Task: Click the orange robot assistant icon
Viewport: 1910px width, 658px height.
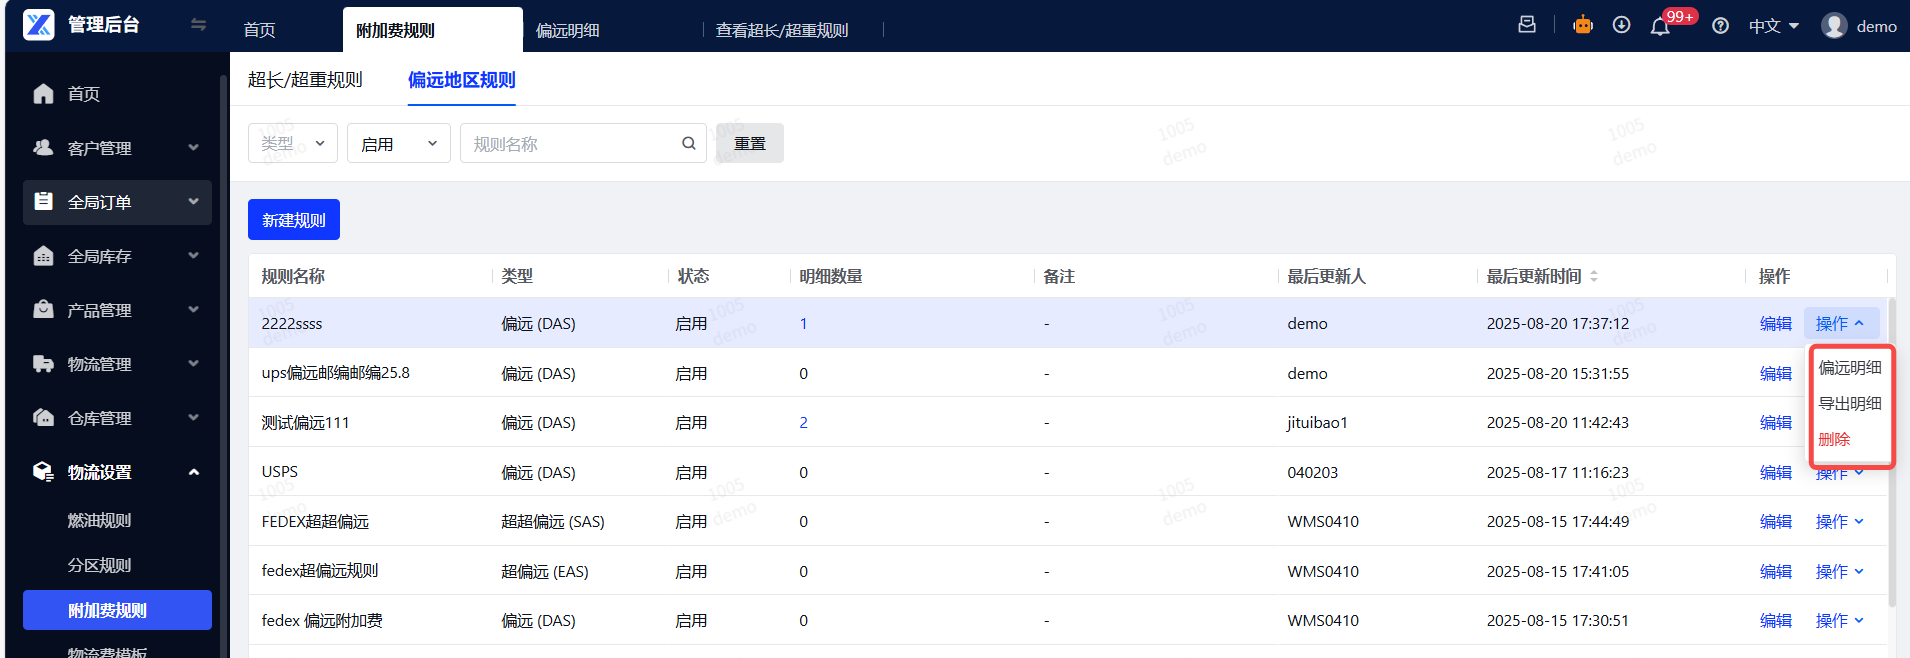Action: tap(1583, 26)
